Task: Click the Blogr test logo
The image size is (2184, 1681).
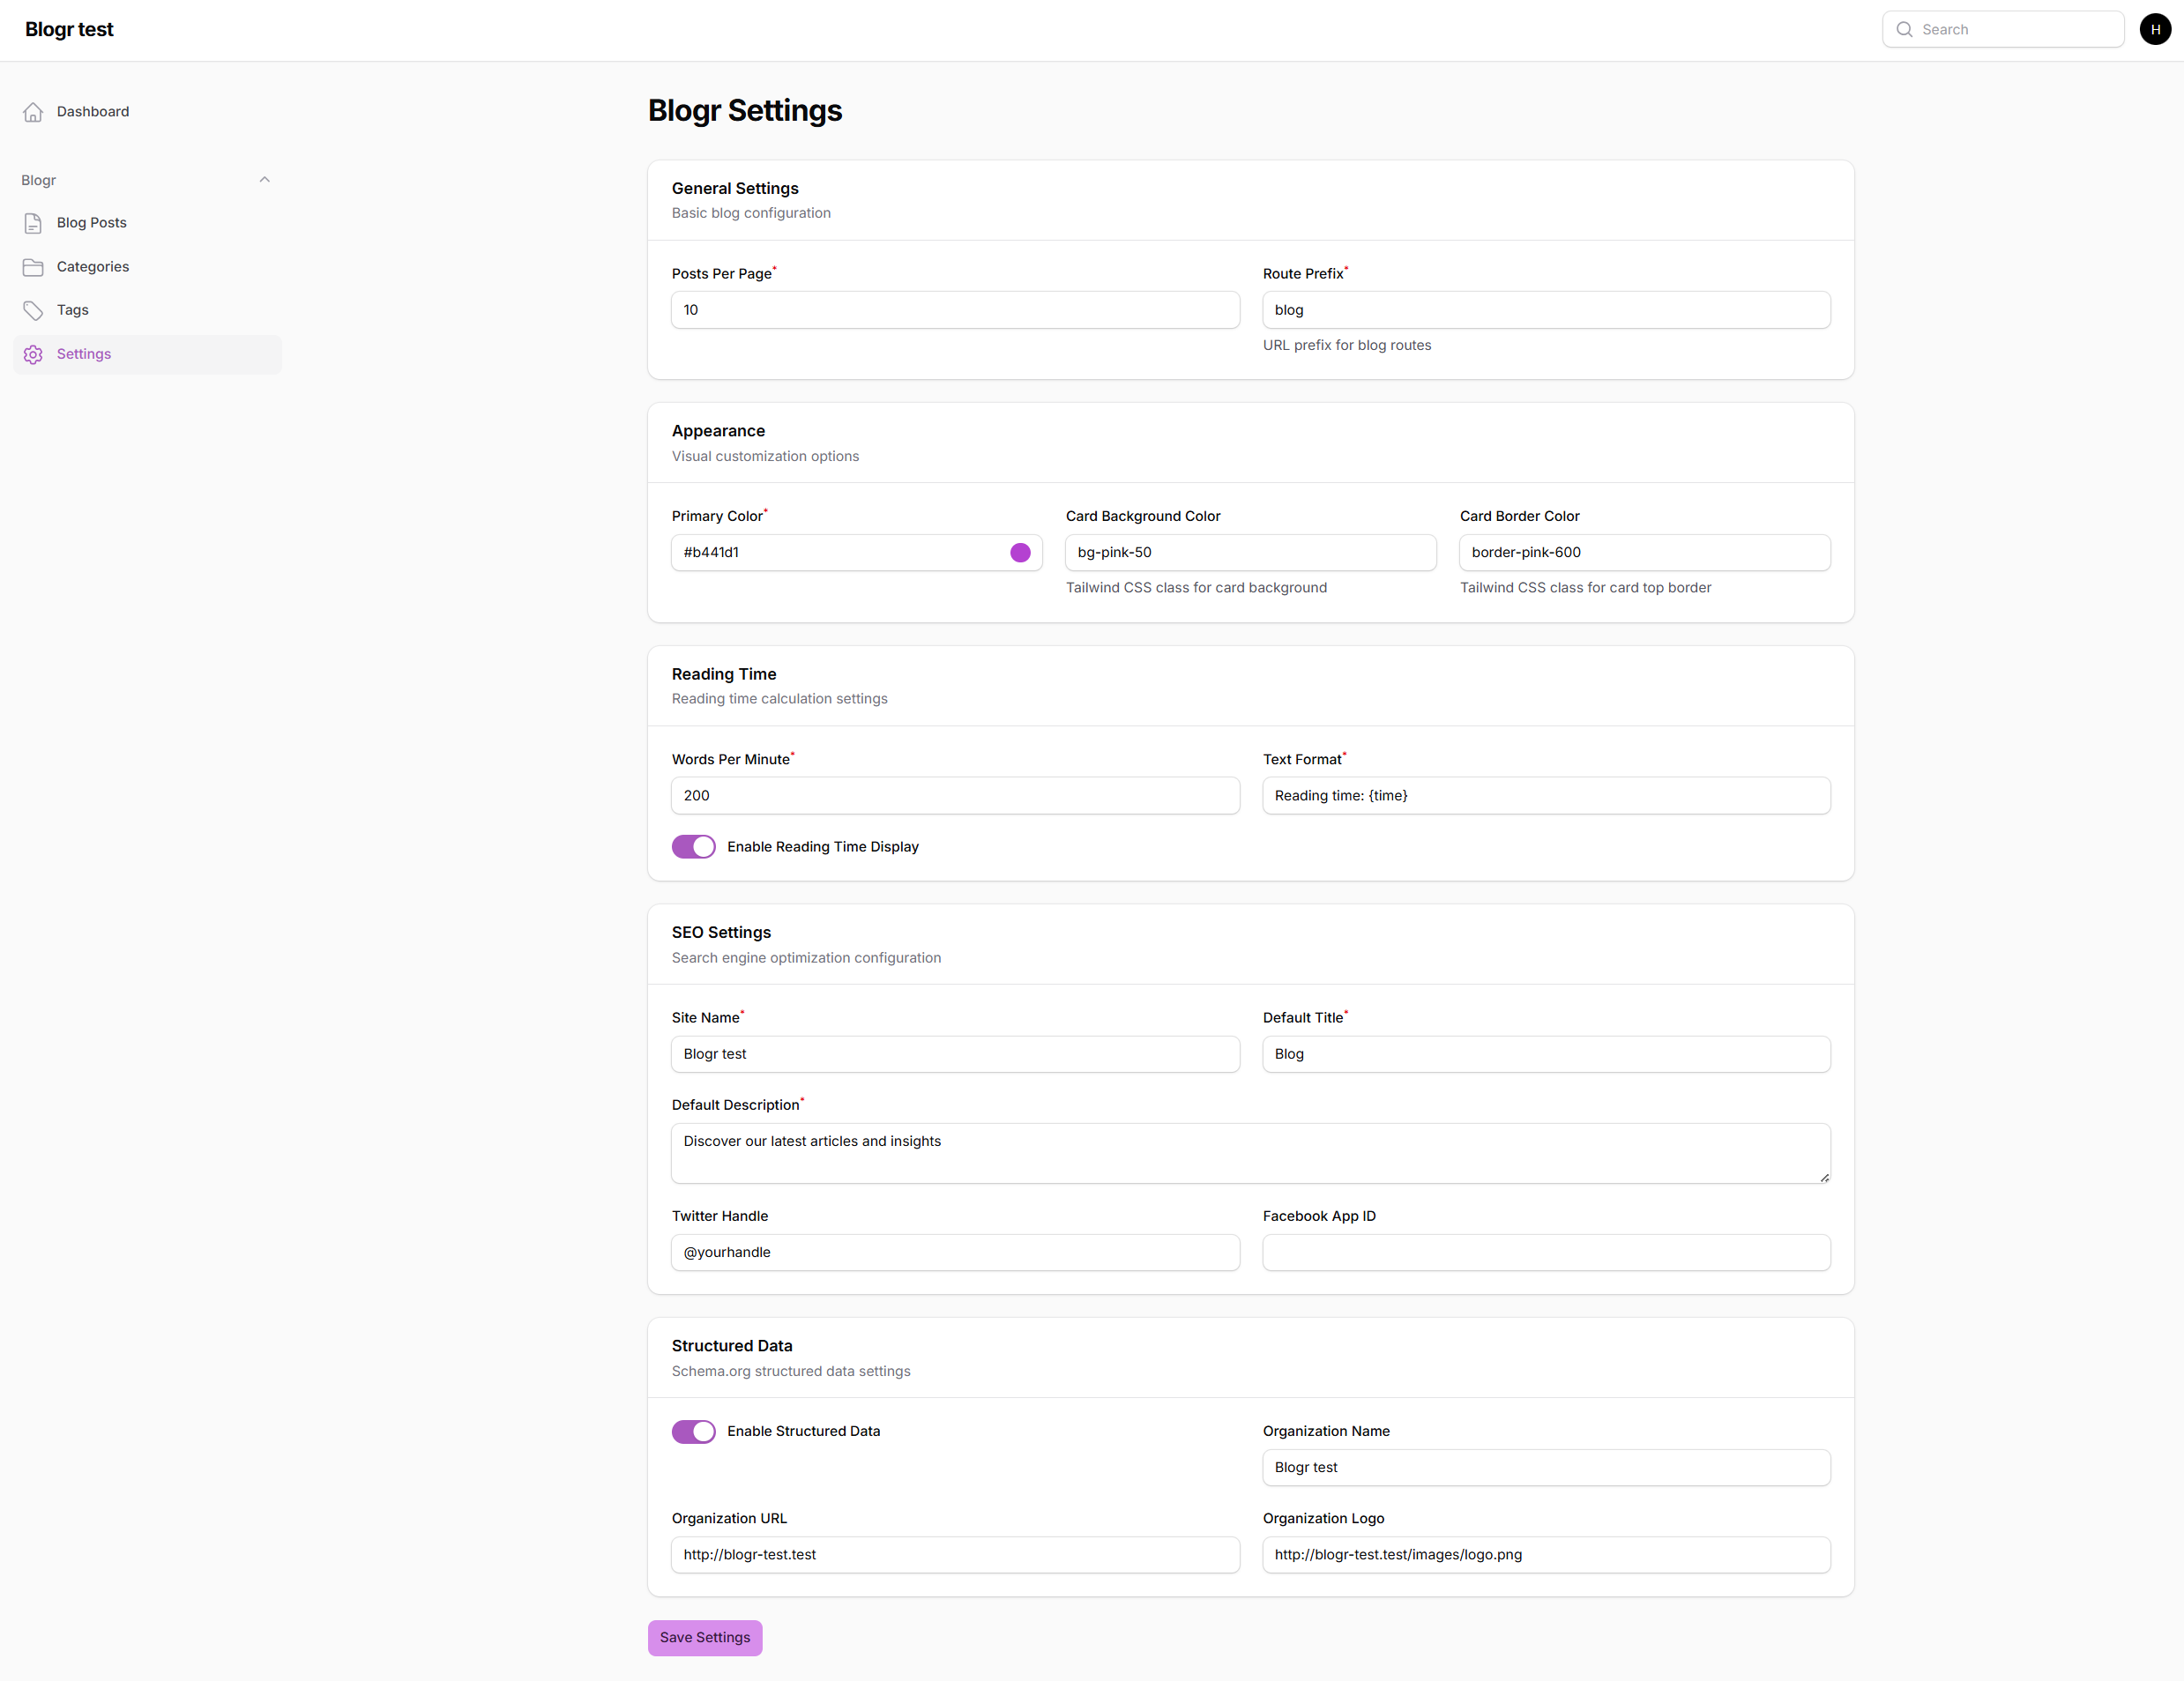Action: (x=69, y=30)
